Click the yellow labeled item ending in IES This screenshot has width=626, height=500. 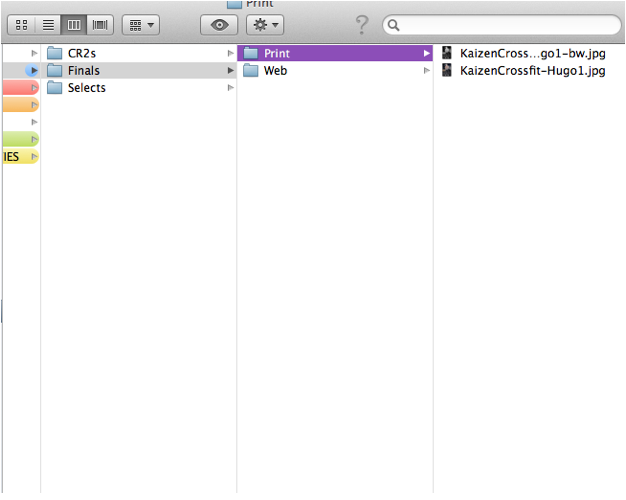click(18, 156)
